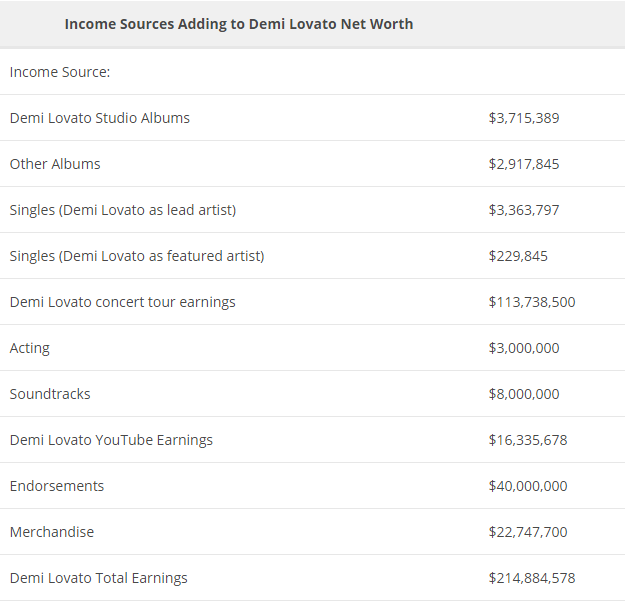
Task: Select the $113,738,500 tour earnings amount
Action: [x=532, y=302]
